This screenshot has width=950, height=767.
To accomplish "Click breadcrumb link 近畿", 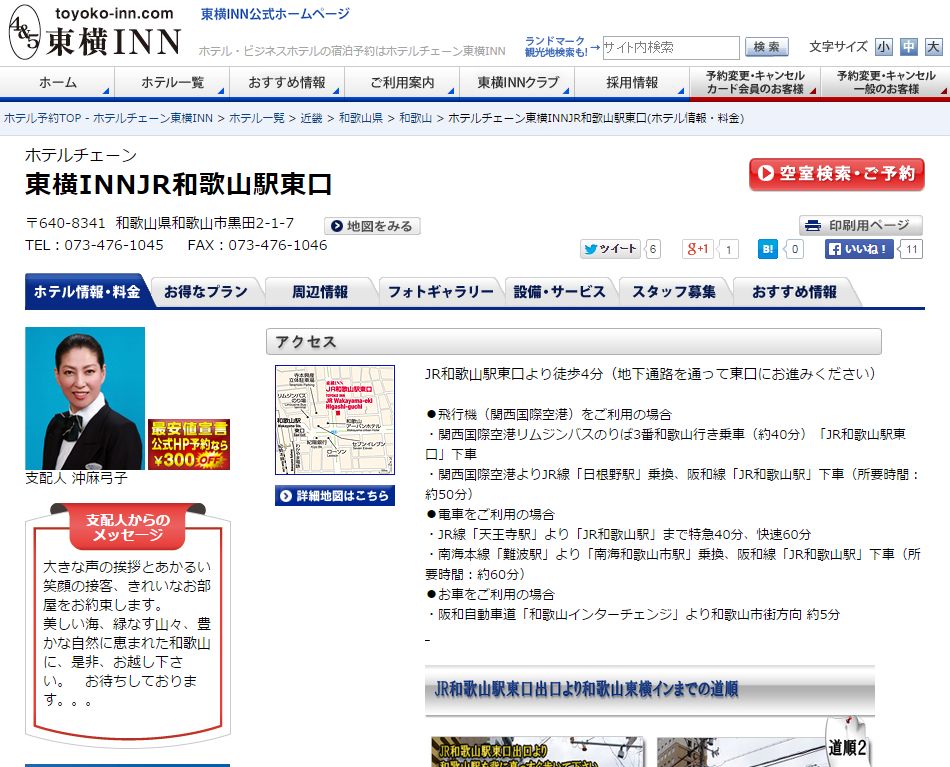I will pos(311,118).
